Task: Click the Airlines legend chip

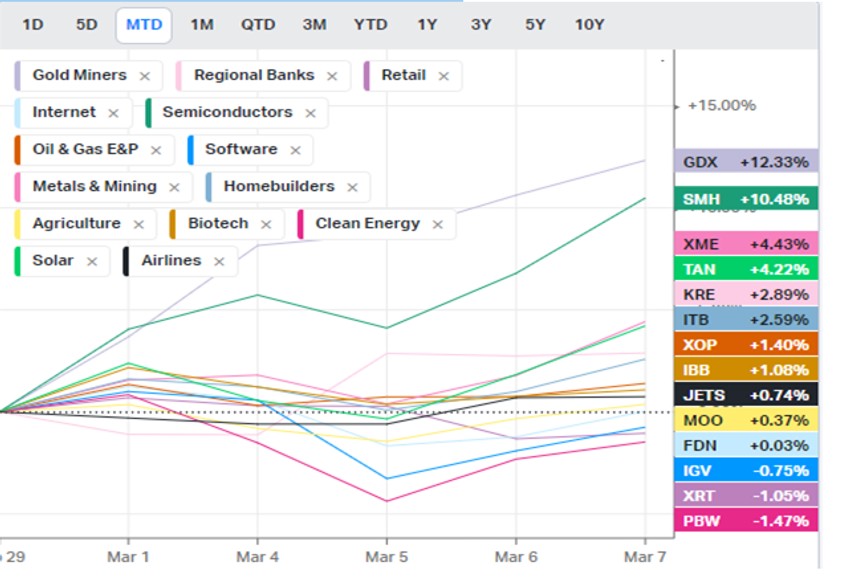Action: click(170, 261)
